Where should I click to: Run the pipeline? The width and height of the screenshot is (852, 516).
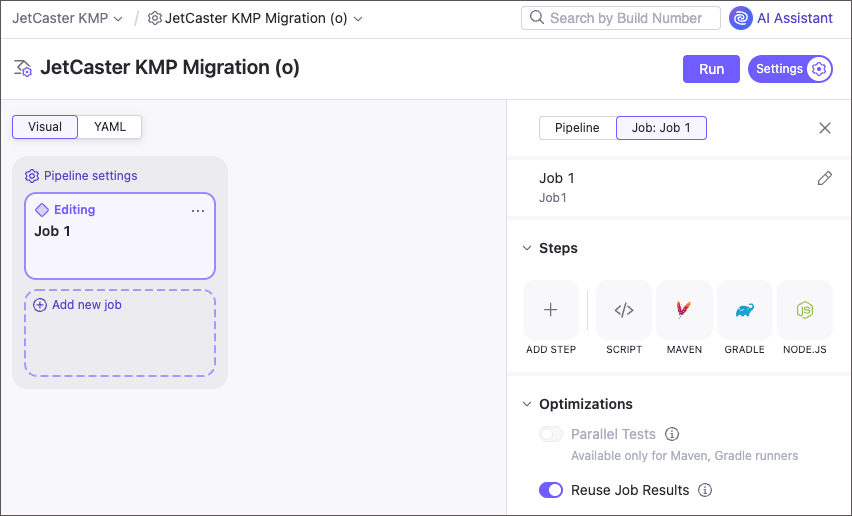tap(711, 69)
